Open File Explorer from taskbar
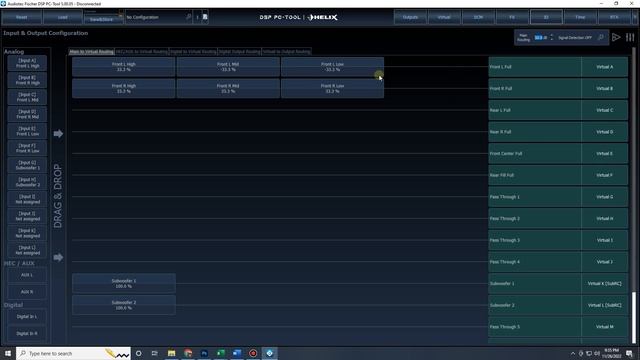The height and width of the screenshot is (360, 640). click(171, 353)
